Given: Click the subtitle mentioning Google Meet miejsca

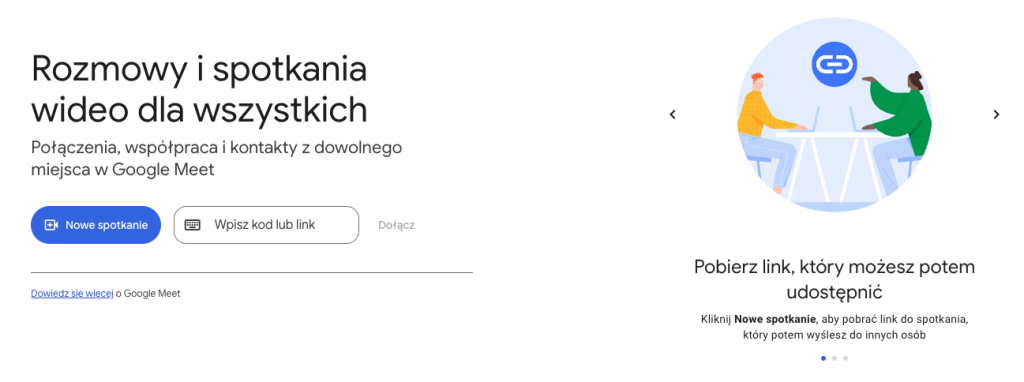Looking at the screenshot, I should [216, 159].
